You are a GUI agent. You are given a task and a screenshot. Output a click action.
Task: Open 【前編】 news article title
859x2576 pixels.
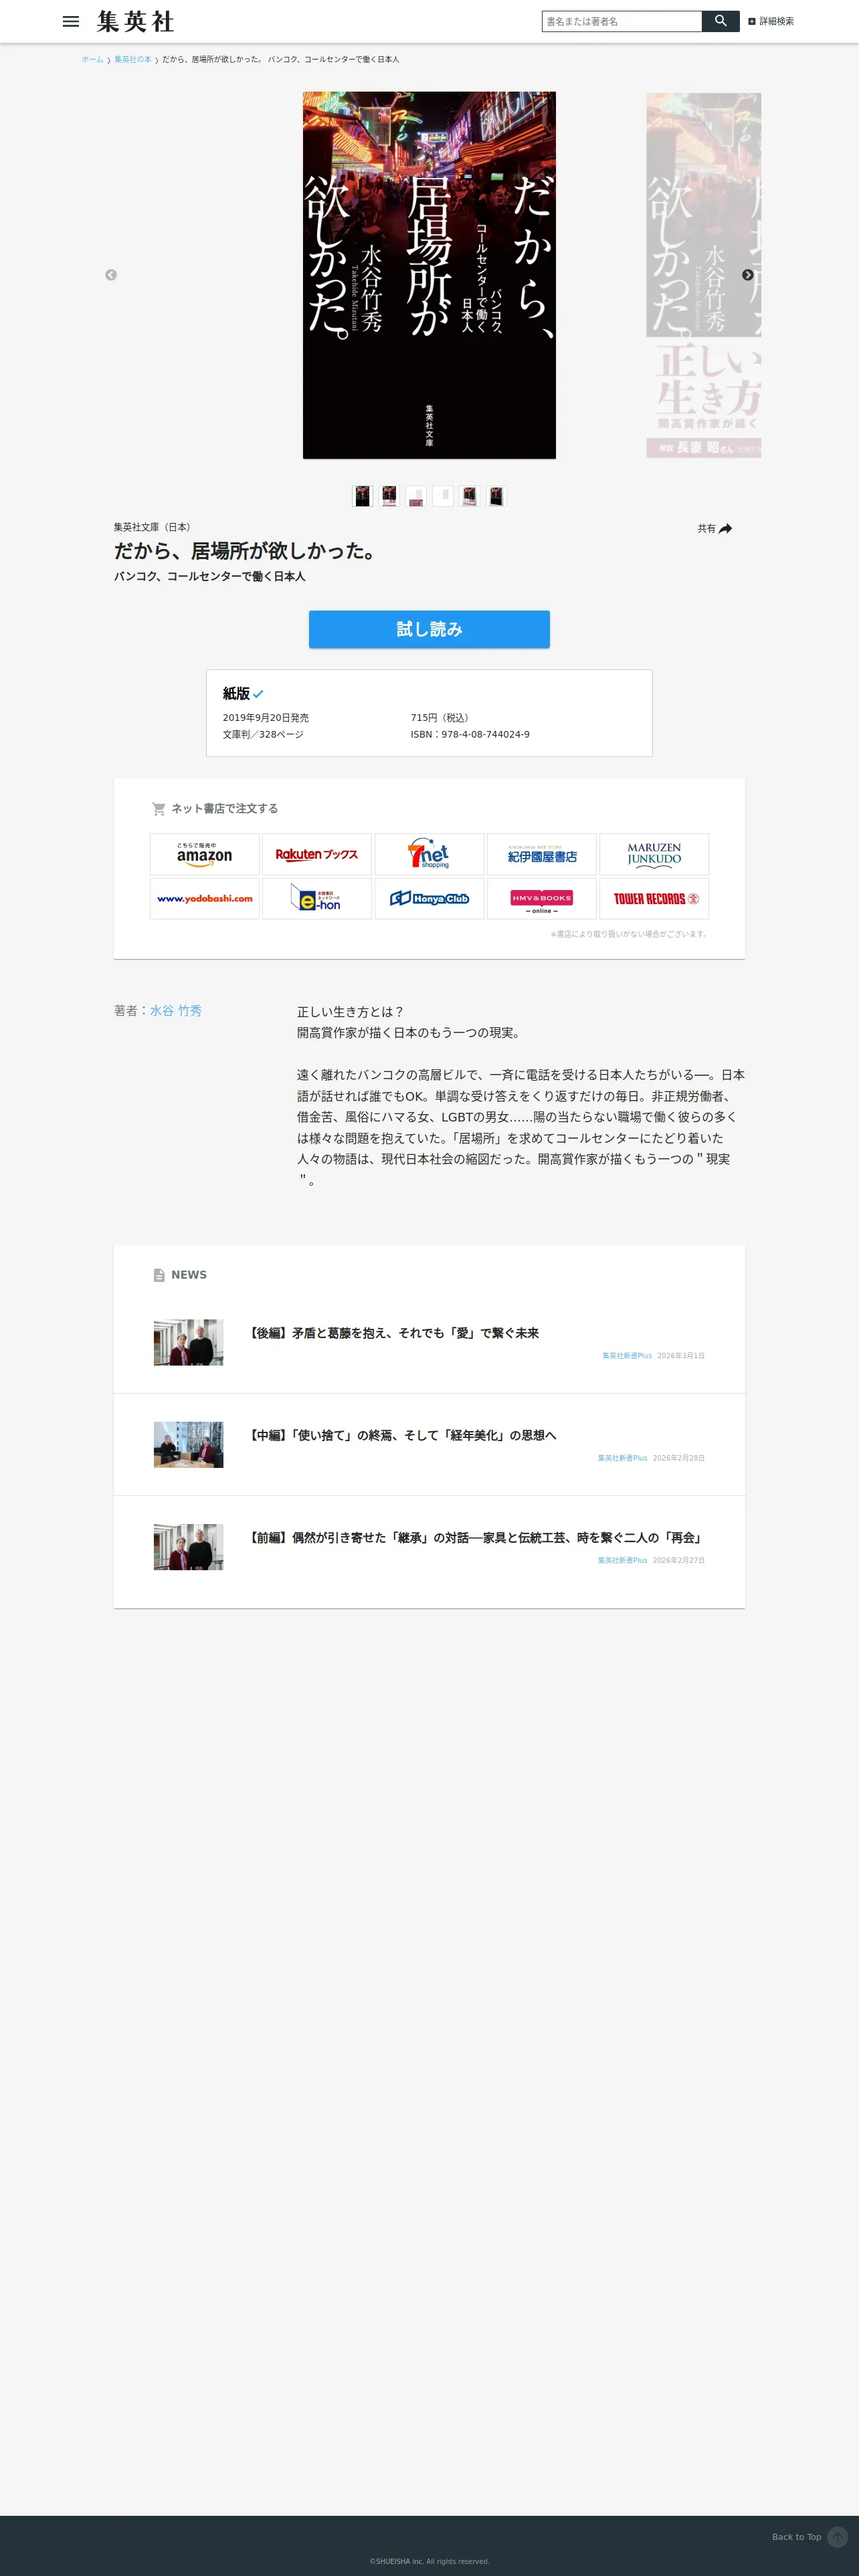(x=476, y=1538)
